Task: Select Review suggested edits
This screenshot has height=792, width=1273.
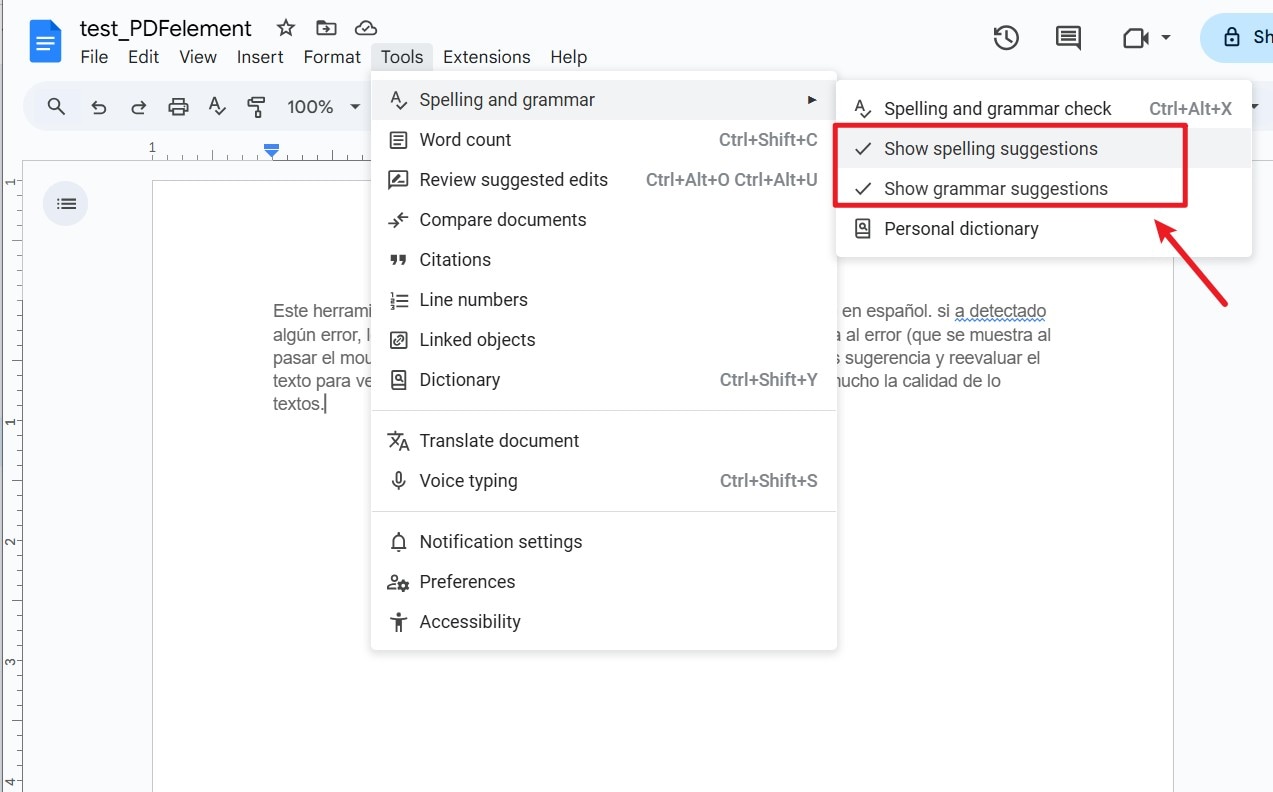Action: click(604, 180)
